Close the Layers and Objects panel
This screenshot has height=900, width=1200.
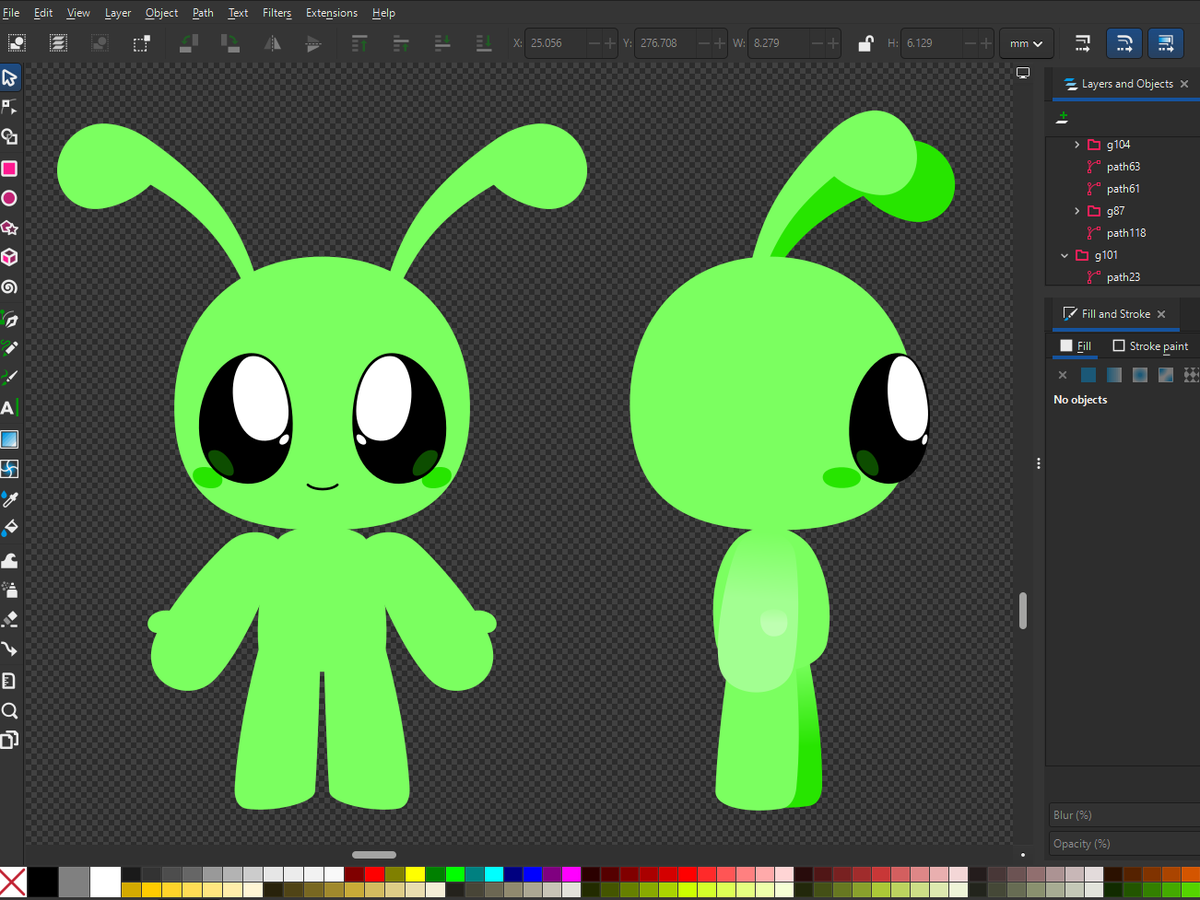pos(1185,85)
